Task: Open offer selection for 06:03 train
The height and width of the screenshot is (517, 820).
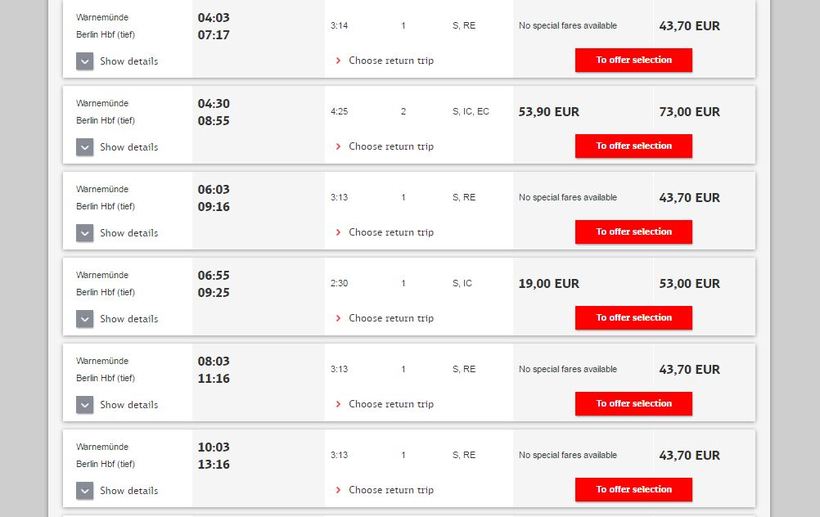Action: point(633,232)
